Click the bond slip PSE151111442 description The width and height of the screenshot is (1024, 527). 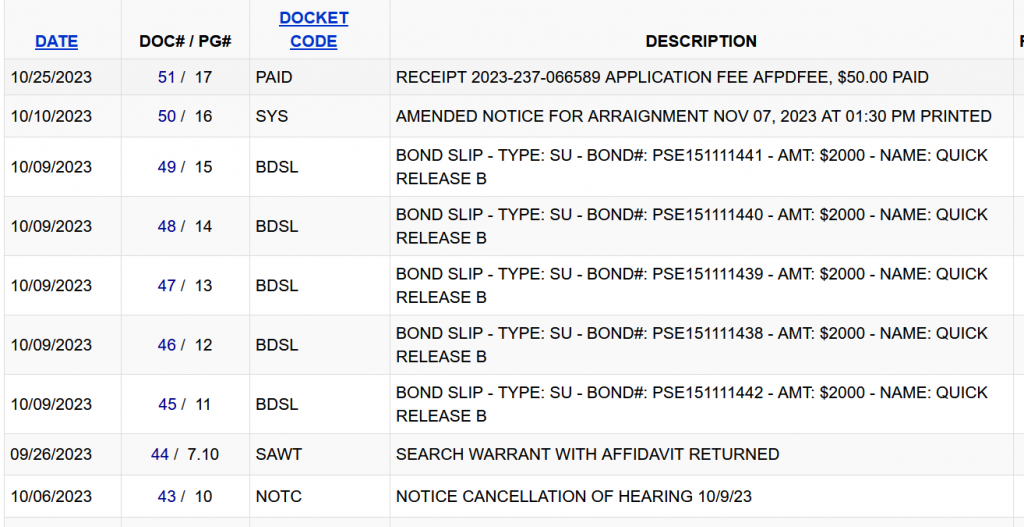point(691,404)
